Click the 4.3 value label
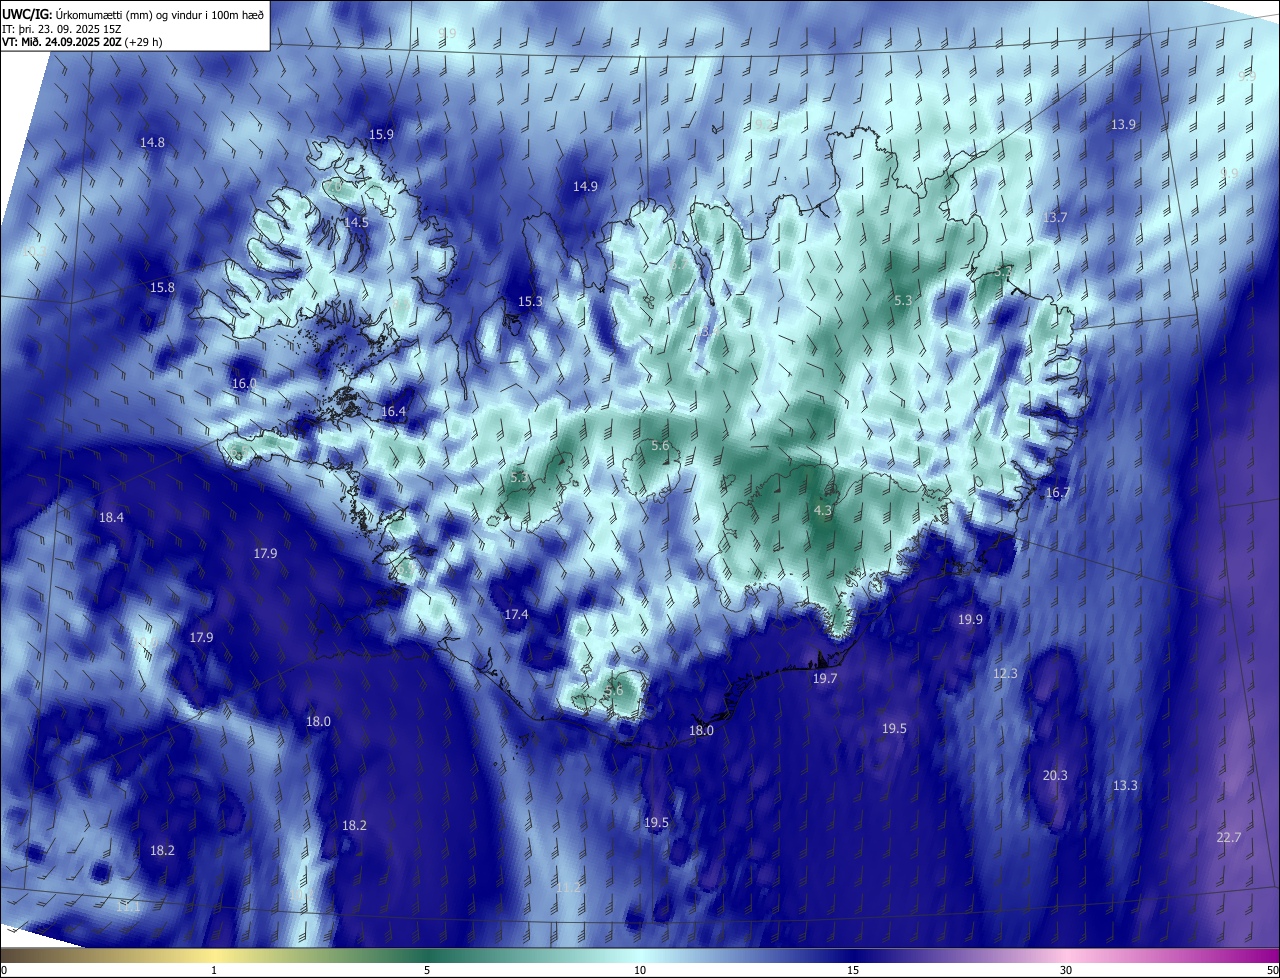The image size is (1280, 978). (823, 511)
